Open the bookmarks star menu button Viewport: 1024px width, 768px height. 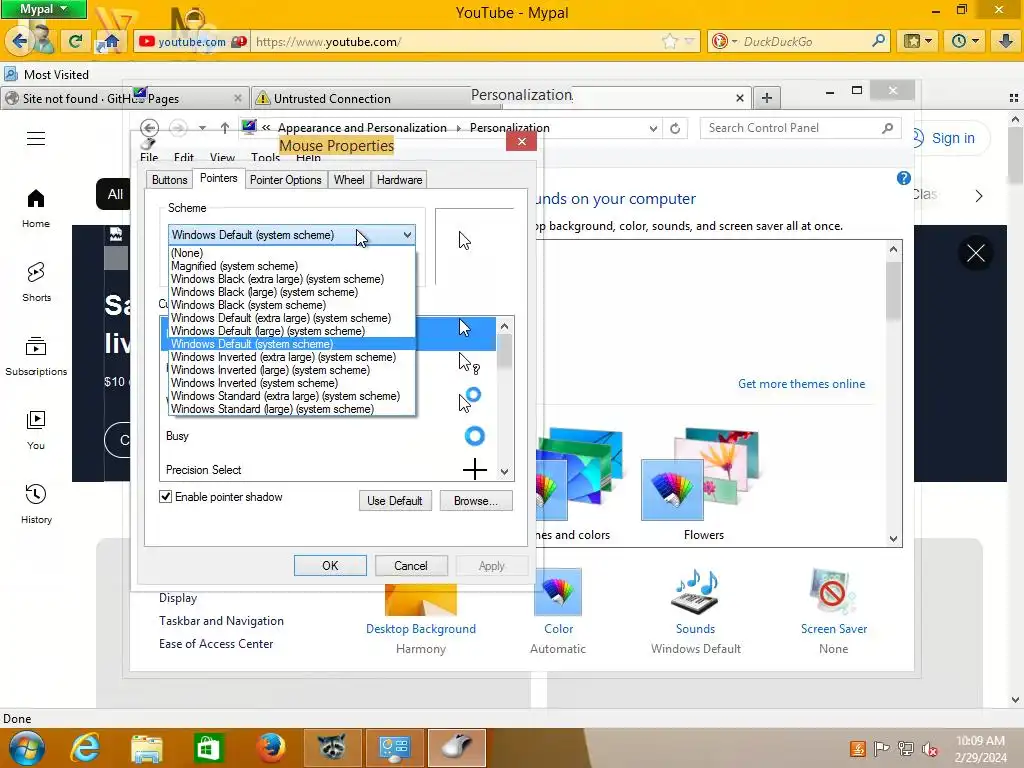918,41
